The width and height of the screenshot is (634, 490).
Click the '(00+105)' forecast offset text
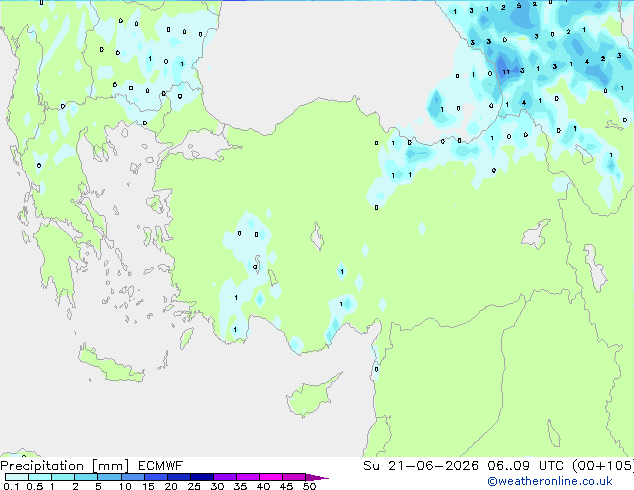pyautogui.click(x=603, y=466)
